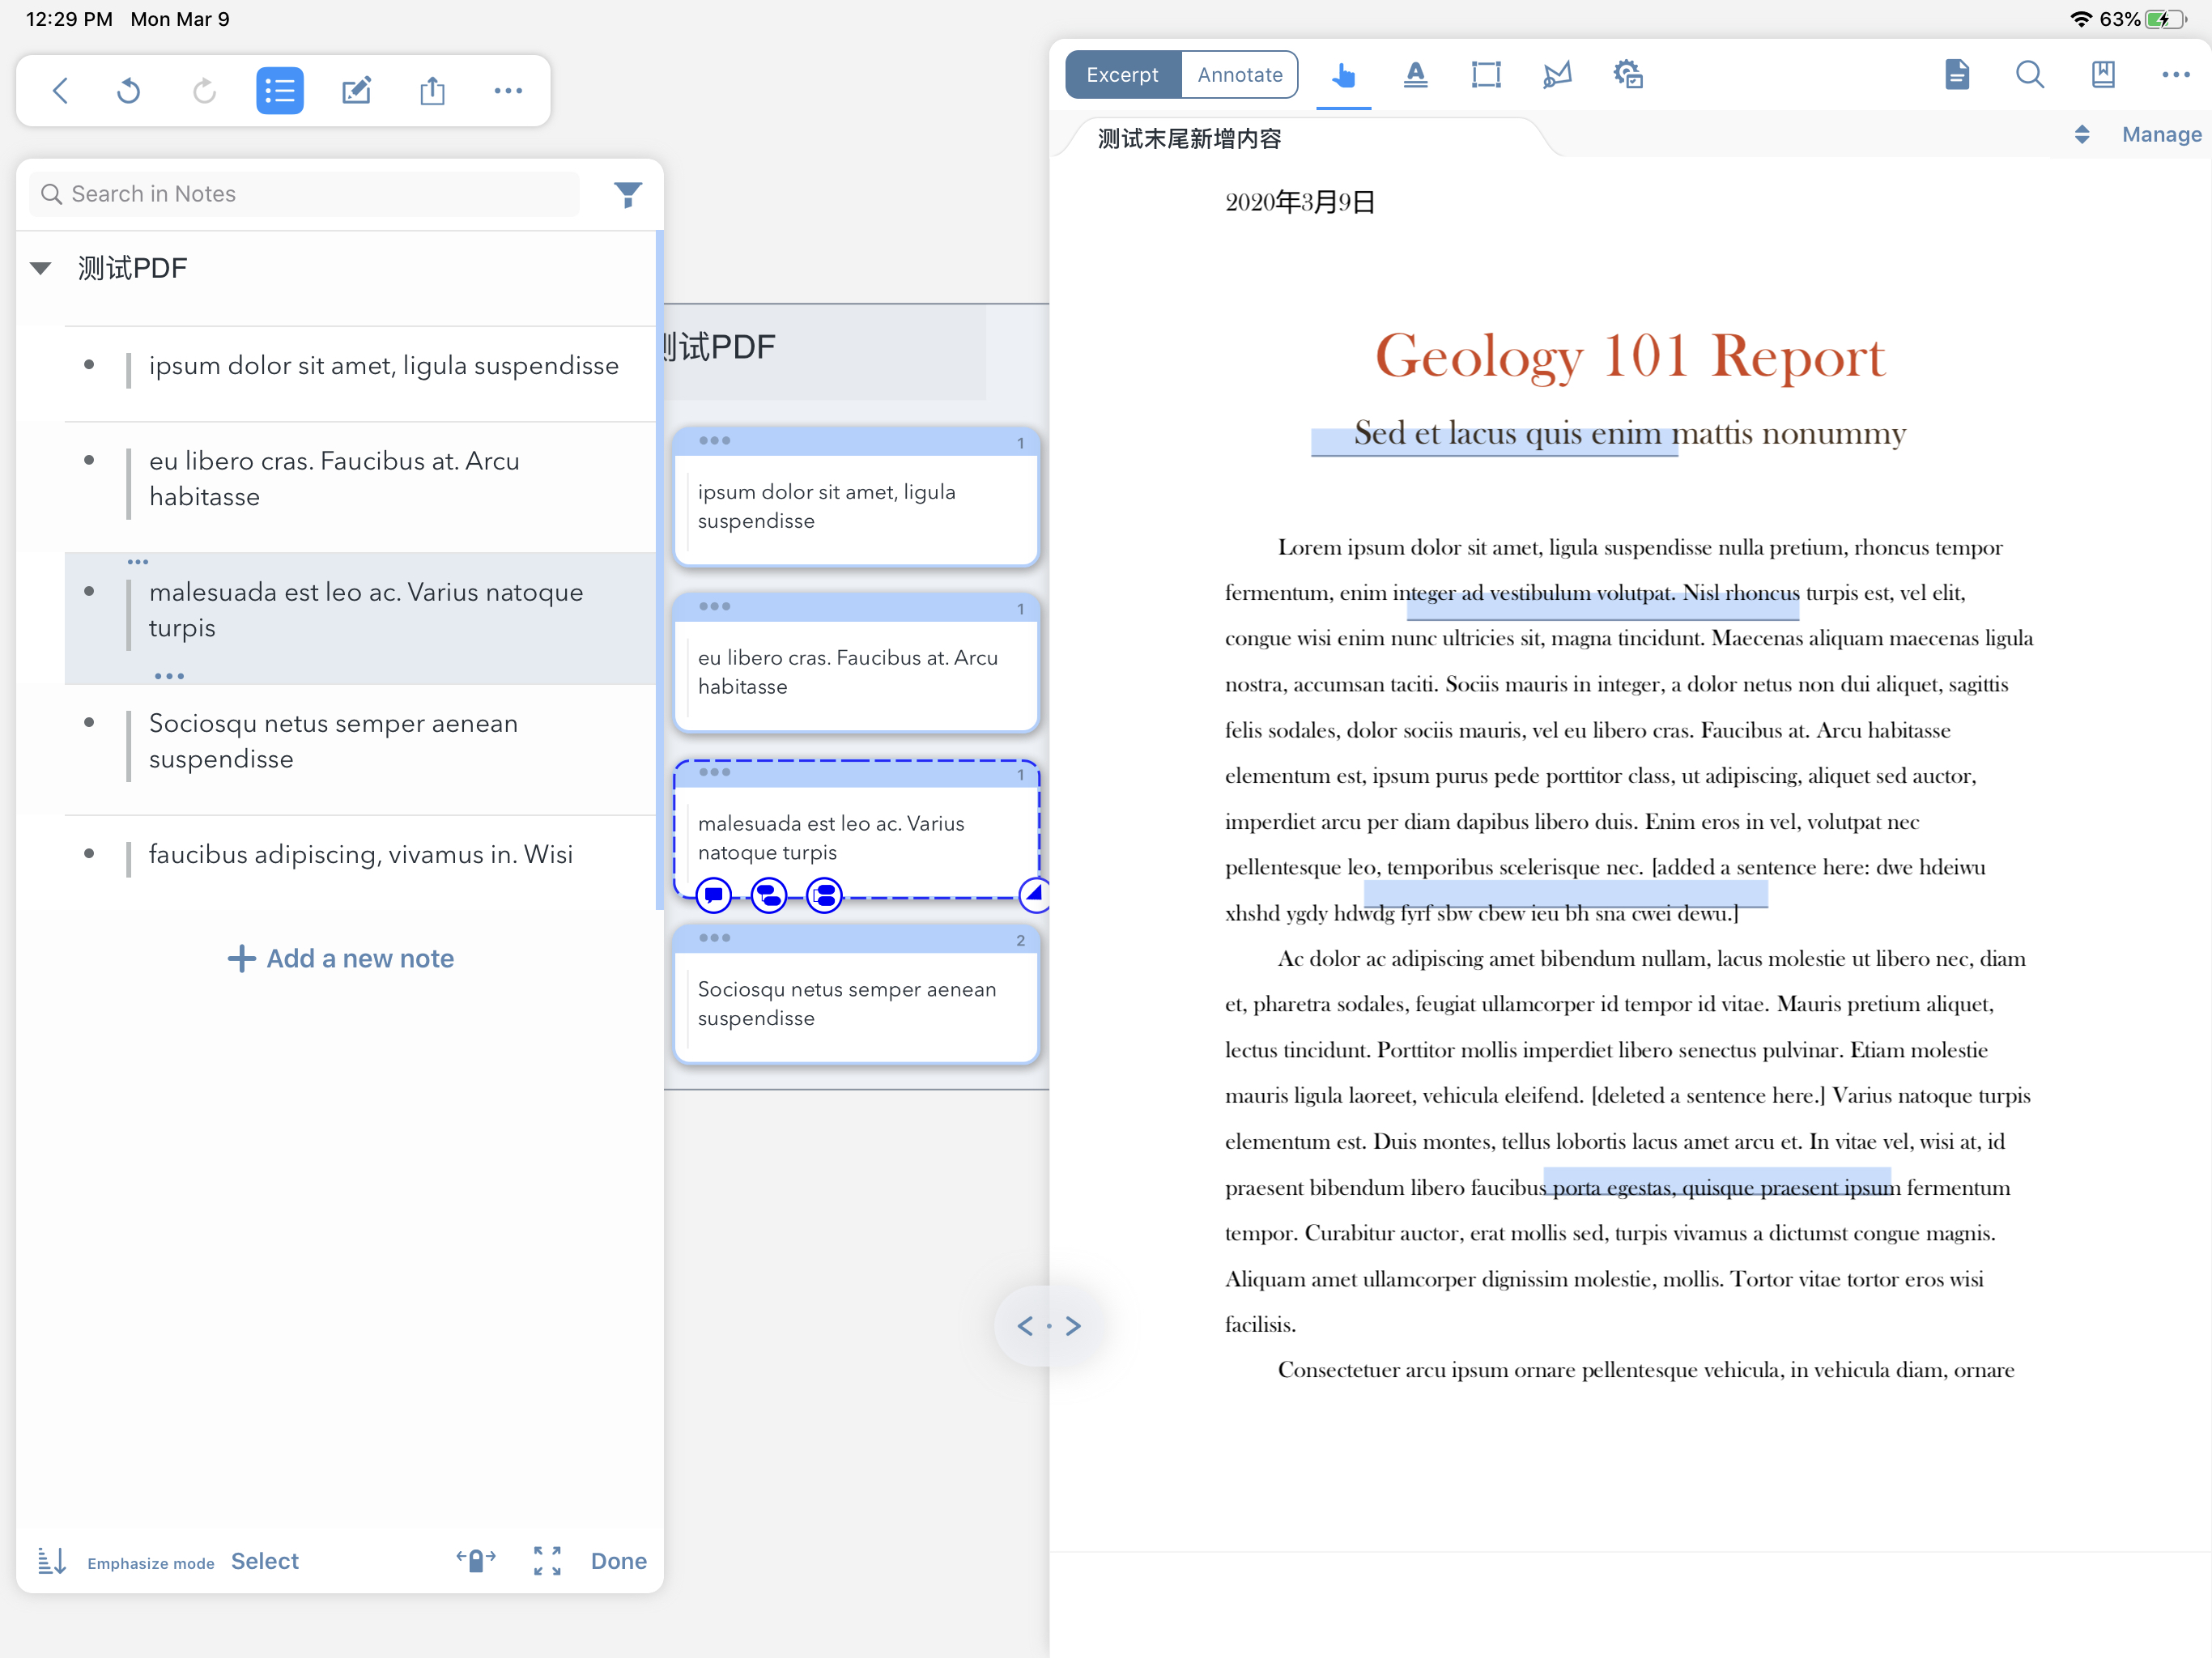Screen dimensions: 2212x1658
Task: Click the sort order icon in outline footer
Action: 52,1560
